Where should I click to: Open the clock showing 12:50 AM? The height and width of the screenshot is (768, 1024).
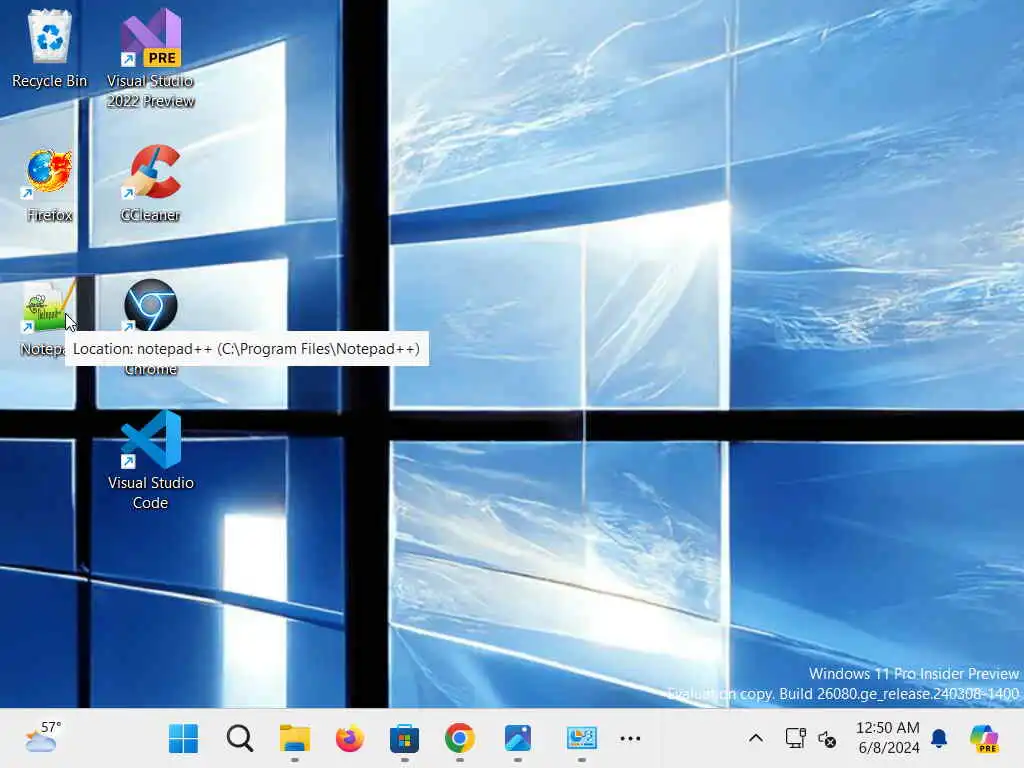tap(888, 737)
